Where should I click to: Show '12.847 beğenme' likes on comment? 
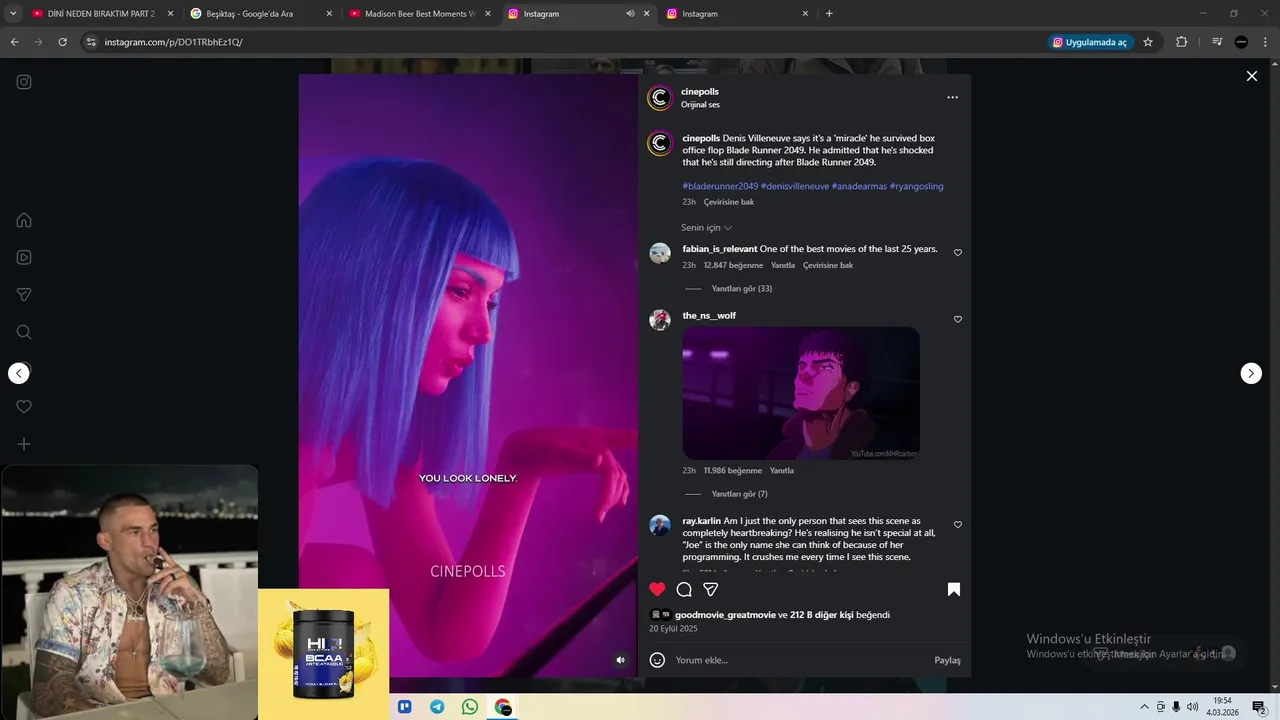coord(733,266)
